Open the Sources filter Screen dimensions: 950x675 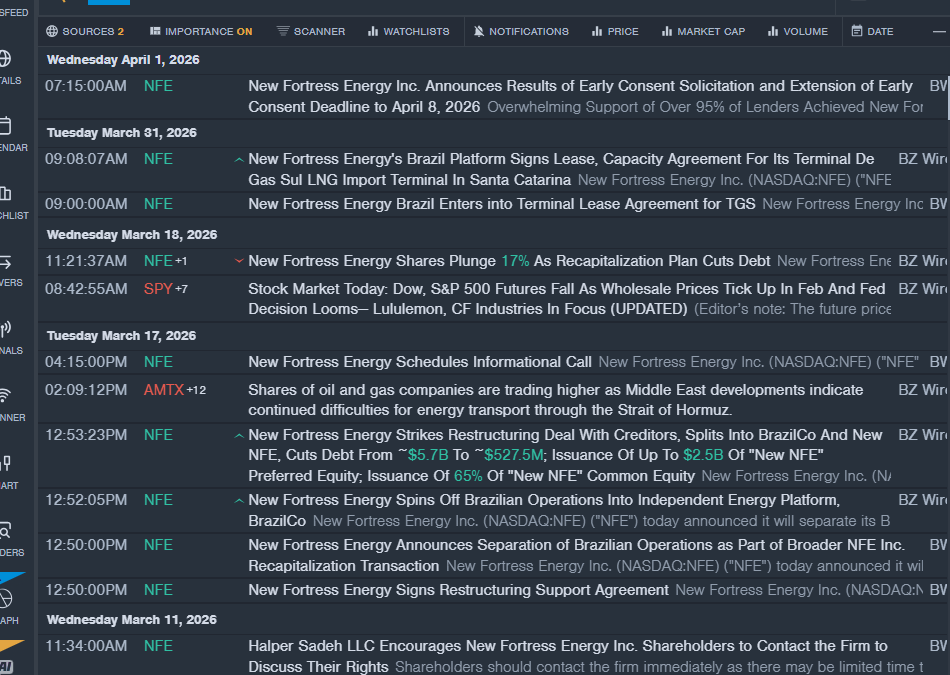(85, 32)
